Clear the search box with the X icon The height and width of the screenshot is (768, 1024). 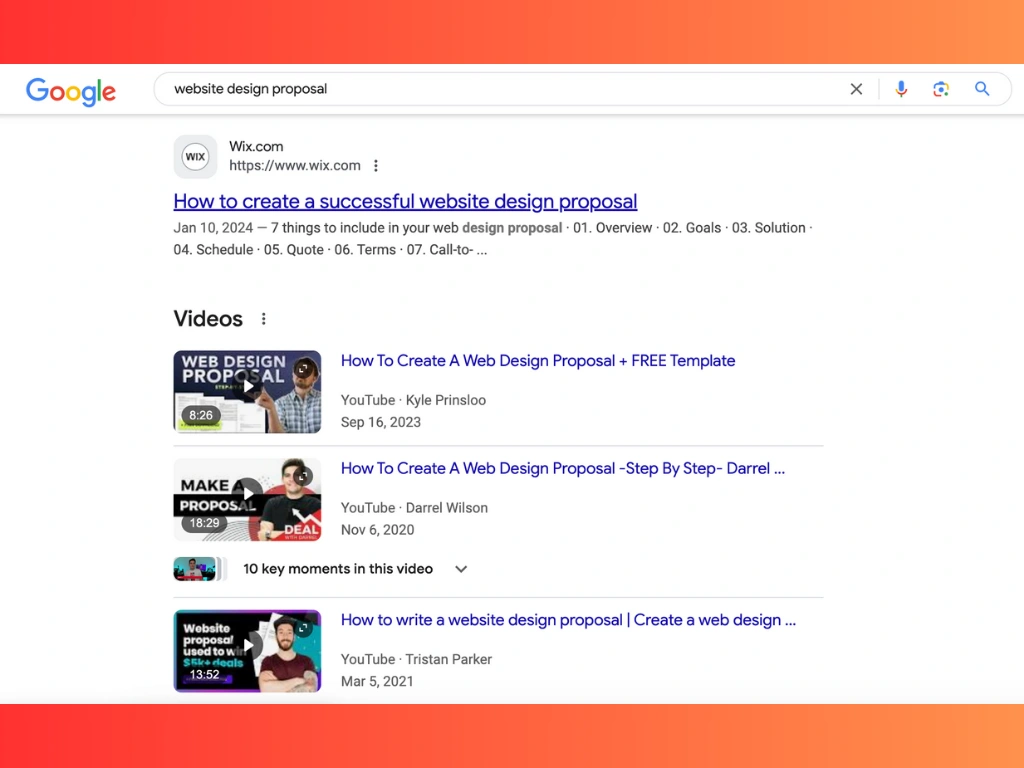point(856,89)
